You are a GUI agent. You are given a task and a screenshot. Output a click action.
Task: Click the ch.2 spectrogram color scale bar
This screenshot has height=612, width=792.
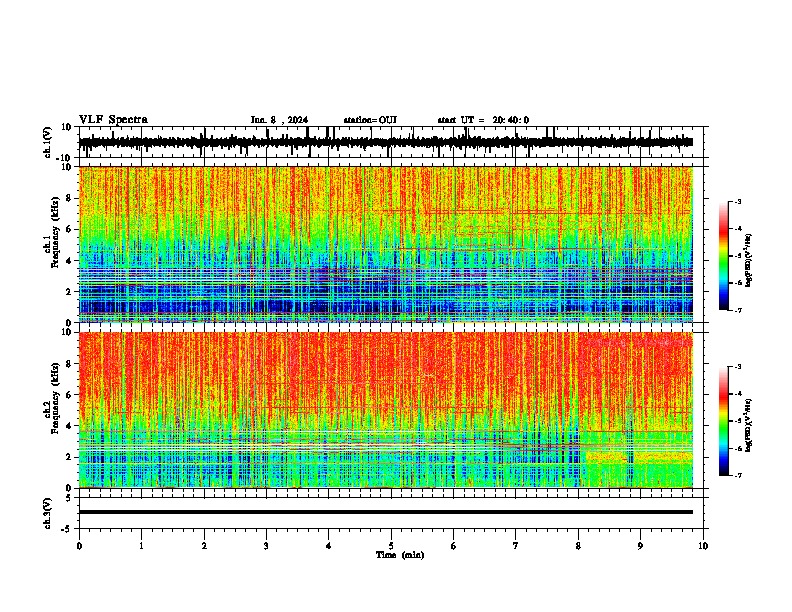pyautogui.click(x=724, y=421)
